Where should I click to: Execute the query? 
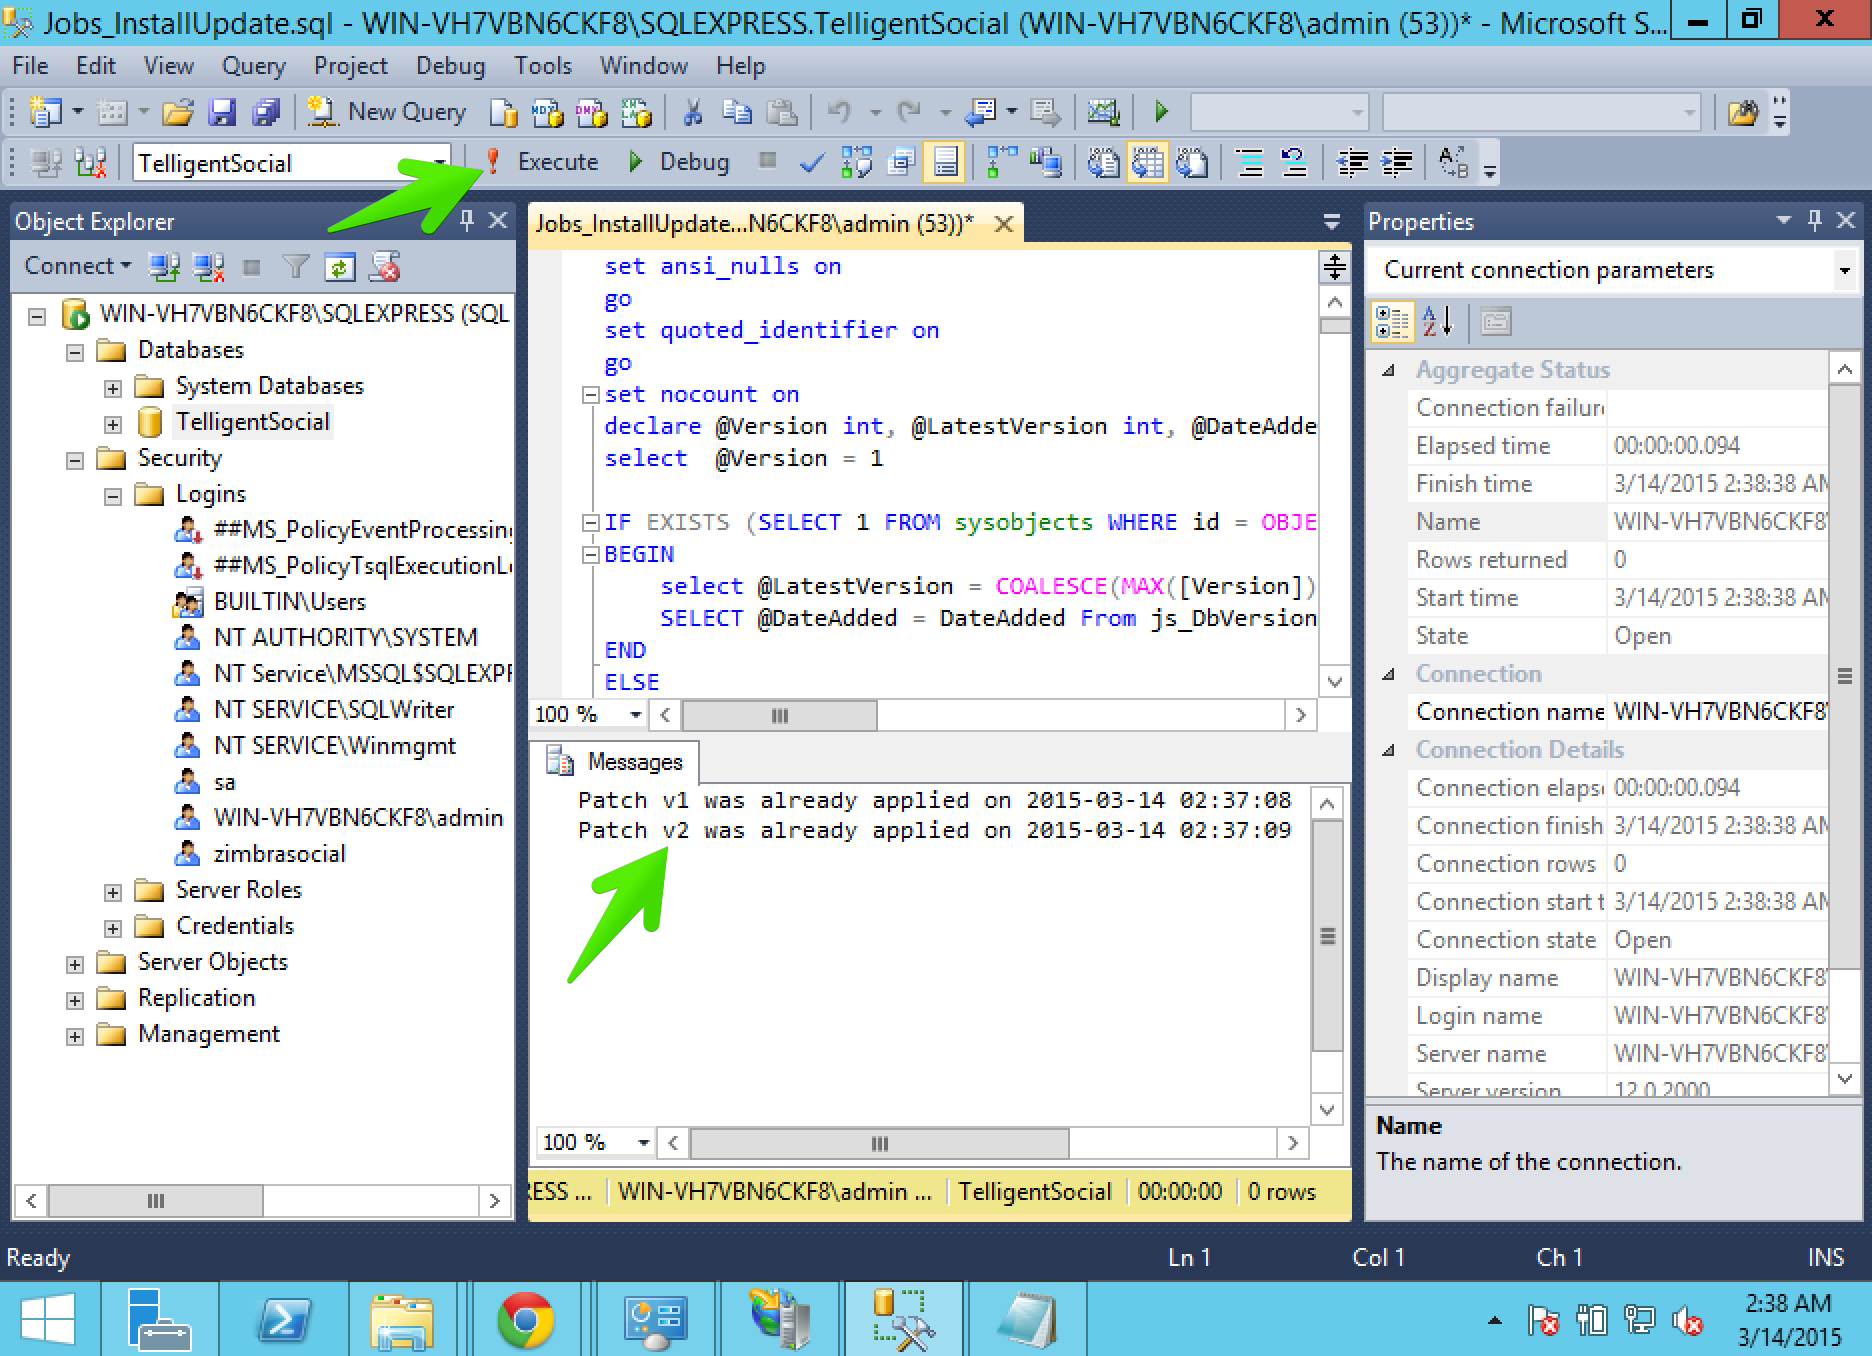(542, 162)
